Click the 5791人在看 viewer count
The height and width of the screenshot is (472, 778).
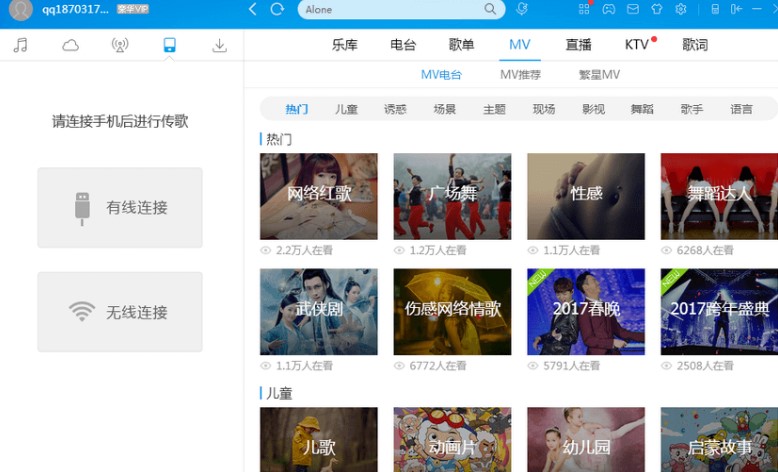click(x=572, y=366)
